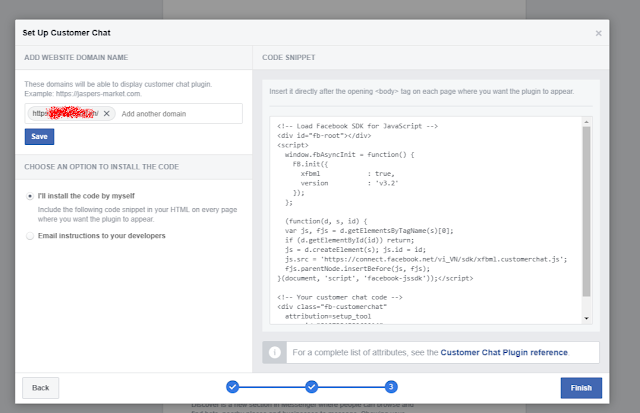Click the code snippet scrollbar thumb
640x413 pixels.
(587, 211)
